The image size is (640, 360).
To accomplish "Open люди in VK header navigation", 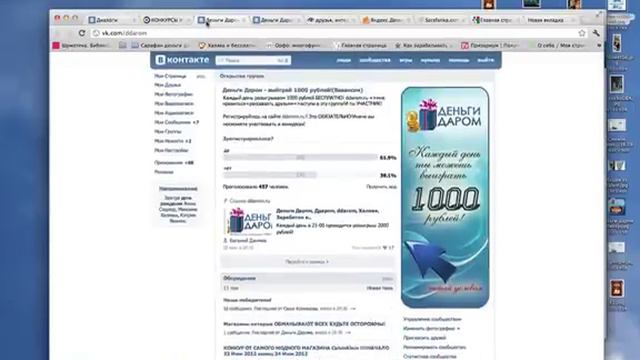I will [x=344, y=60].
